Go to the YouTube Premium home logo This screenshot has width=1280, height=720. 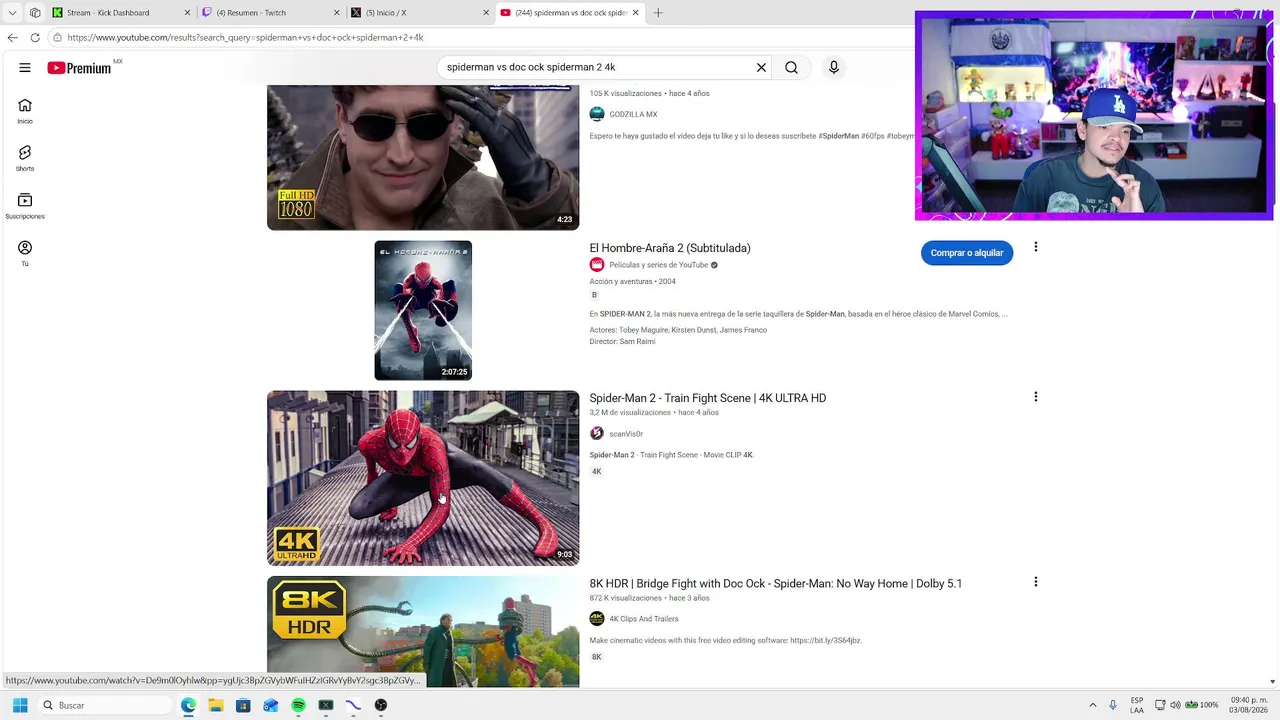click(79, 68)
